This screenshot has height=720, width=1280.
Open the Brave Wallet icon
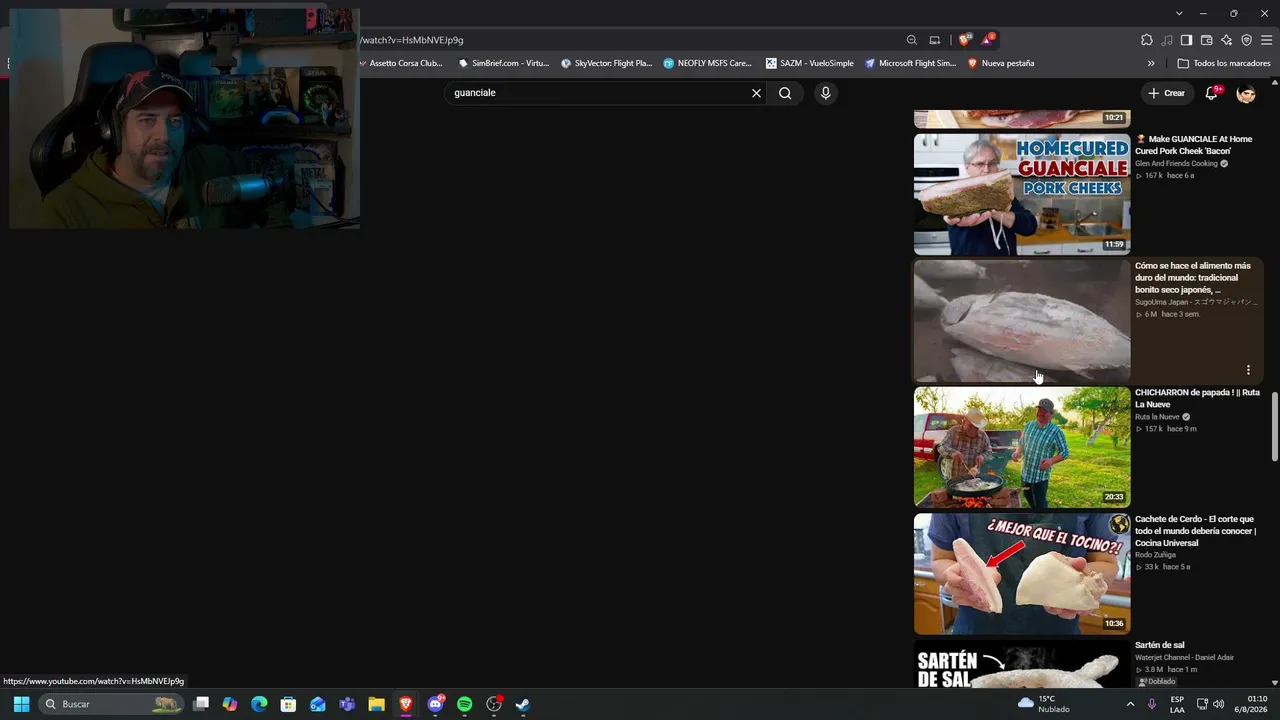[x=1207, y=40]
